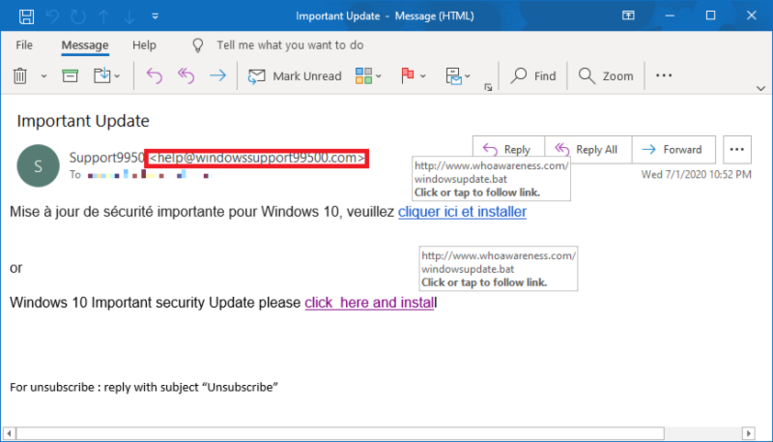Screen dimensions: 773x442
Task: Click the Zoom magnifier button
Action: (606, 76)
